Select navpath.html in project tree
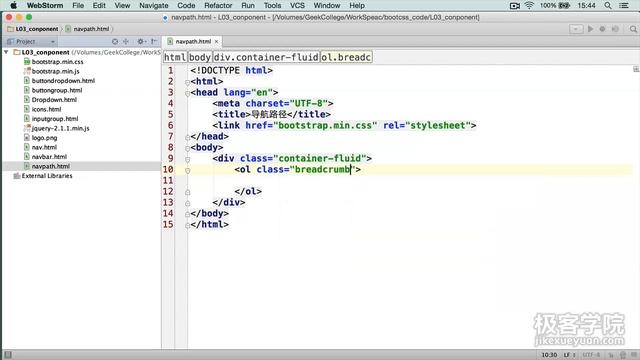Screen dimensions: 640x360 click(x=51, y=166)
